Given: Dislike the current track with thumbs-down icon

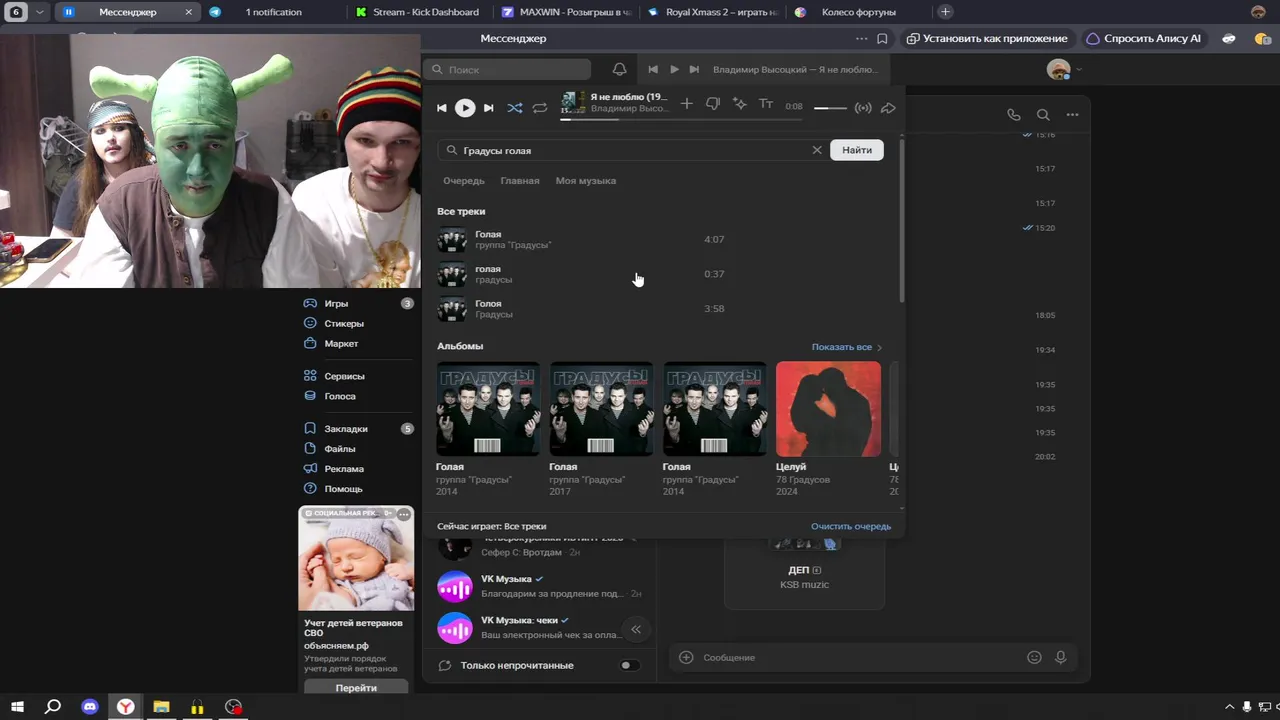Looking at the screenshot, I should tap(713, 104).
